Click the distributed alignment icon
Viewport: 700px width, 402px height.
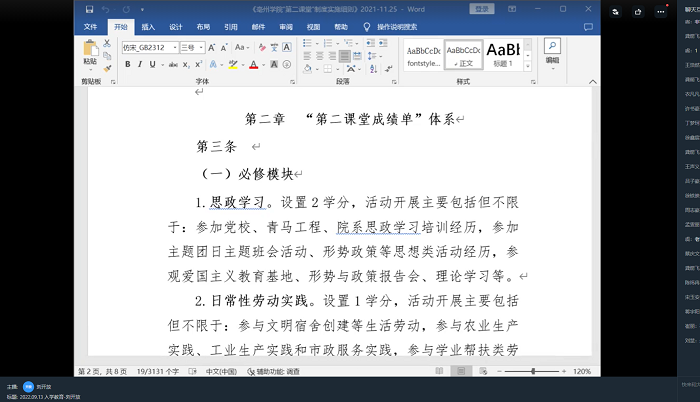[x=357, y=56]
